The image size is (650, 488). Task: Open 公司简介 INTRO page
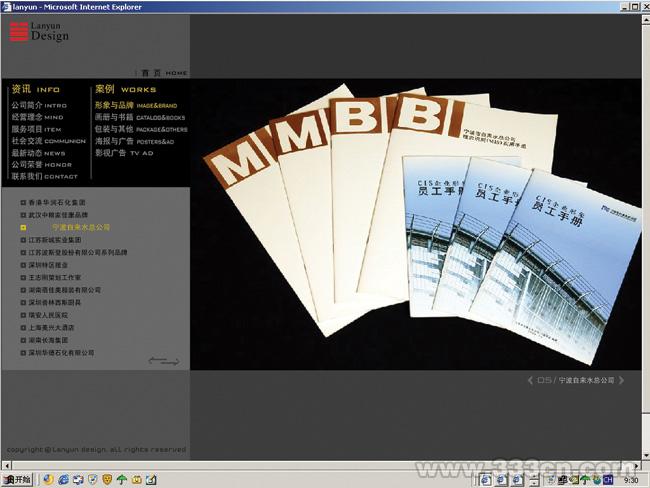click(39, 104)
